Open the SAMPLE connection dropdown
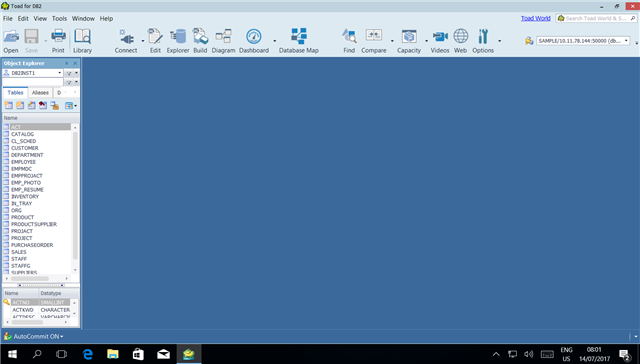The height and width of the screenshot is (364, 640). 626,41
